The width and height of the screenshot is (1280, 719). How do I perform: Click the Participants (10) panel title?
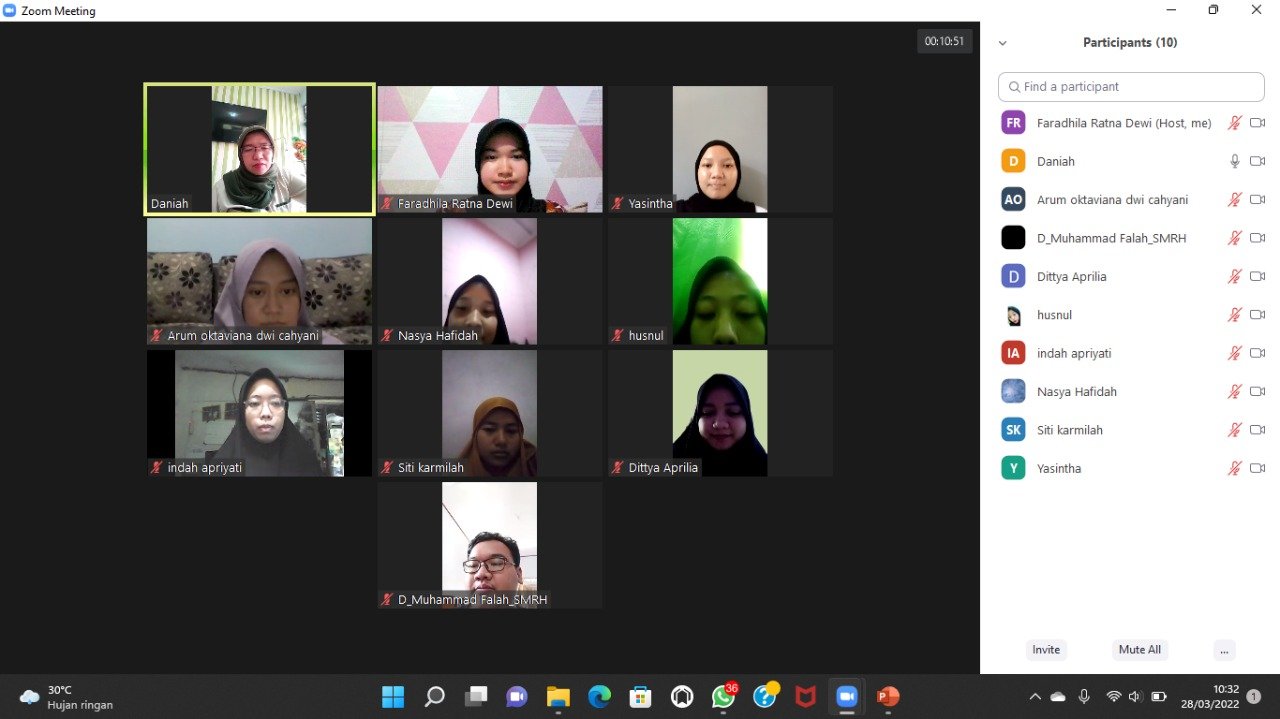coord(1130,43)
